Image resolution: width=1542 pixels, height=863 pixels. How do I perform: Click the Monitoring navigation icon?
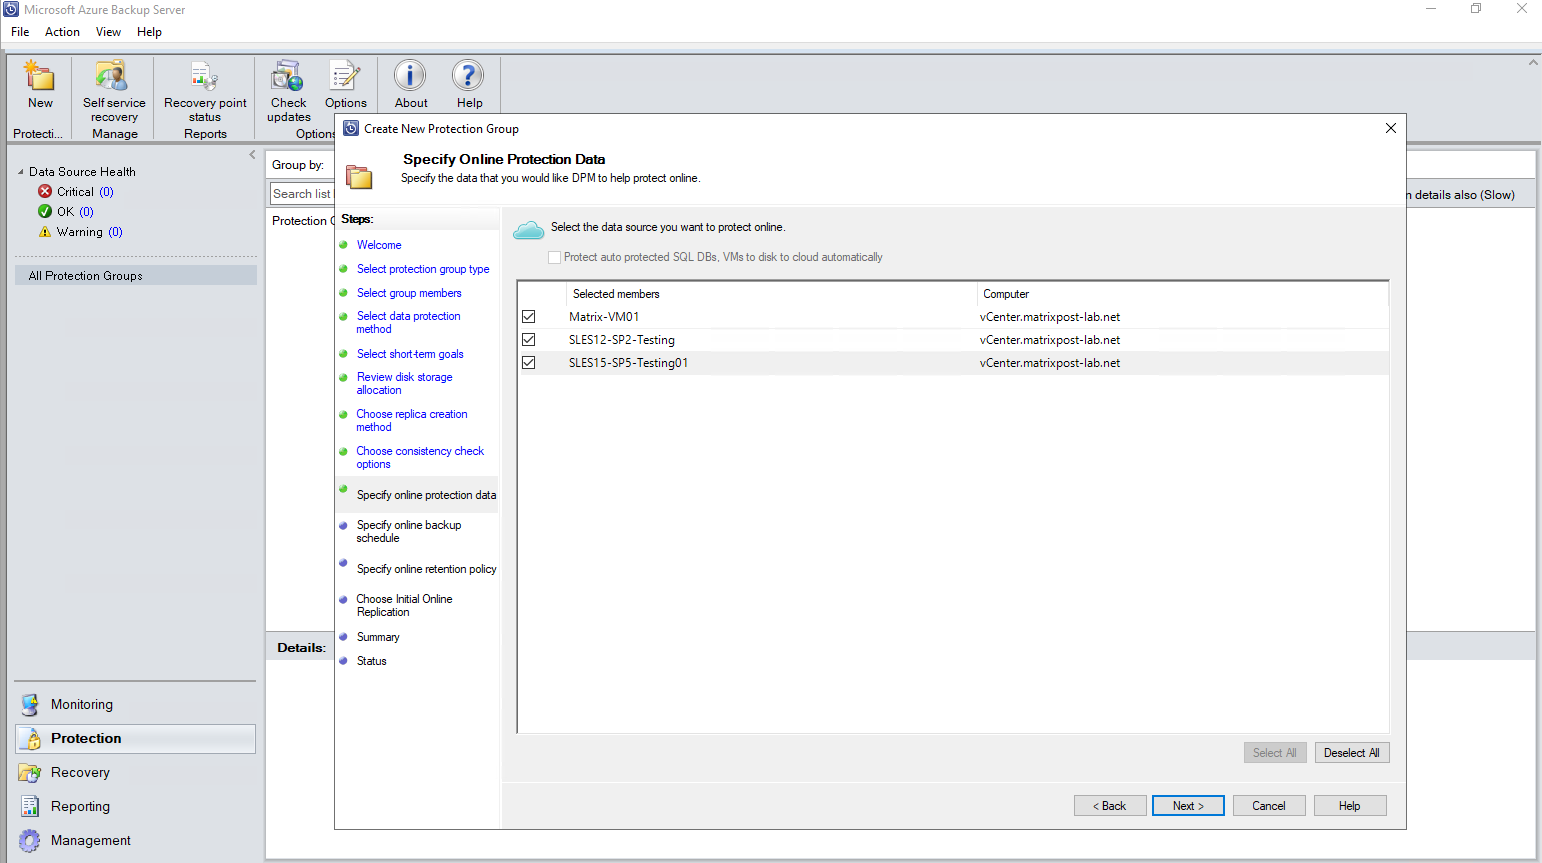(x=30, y=704)
